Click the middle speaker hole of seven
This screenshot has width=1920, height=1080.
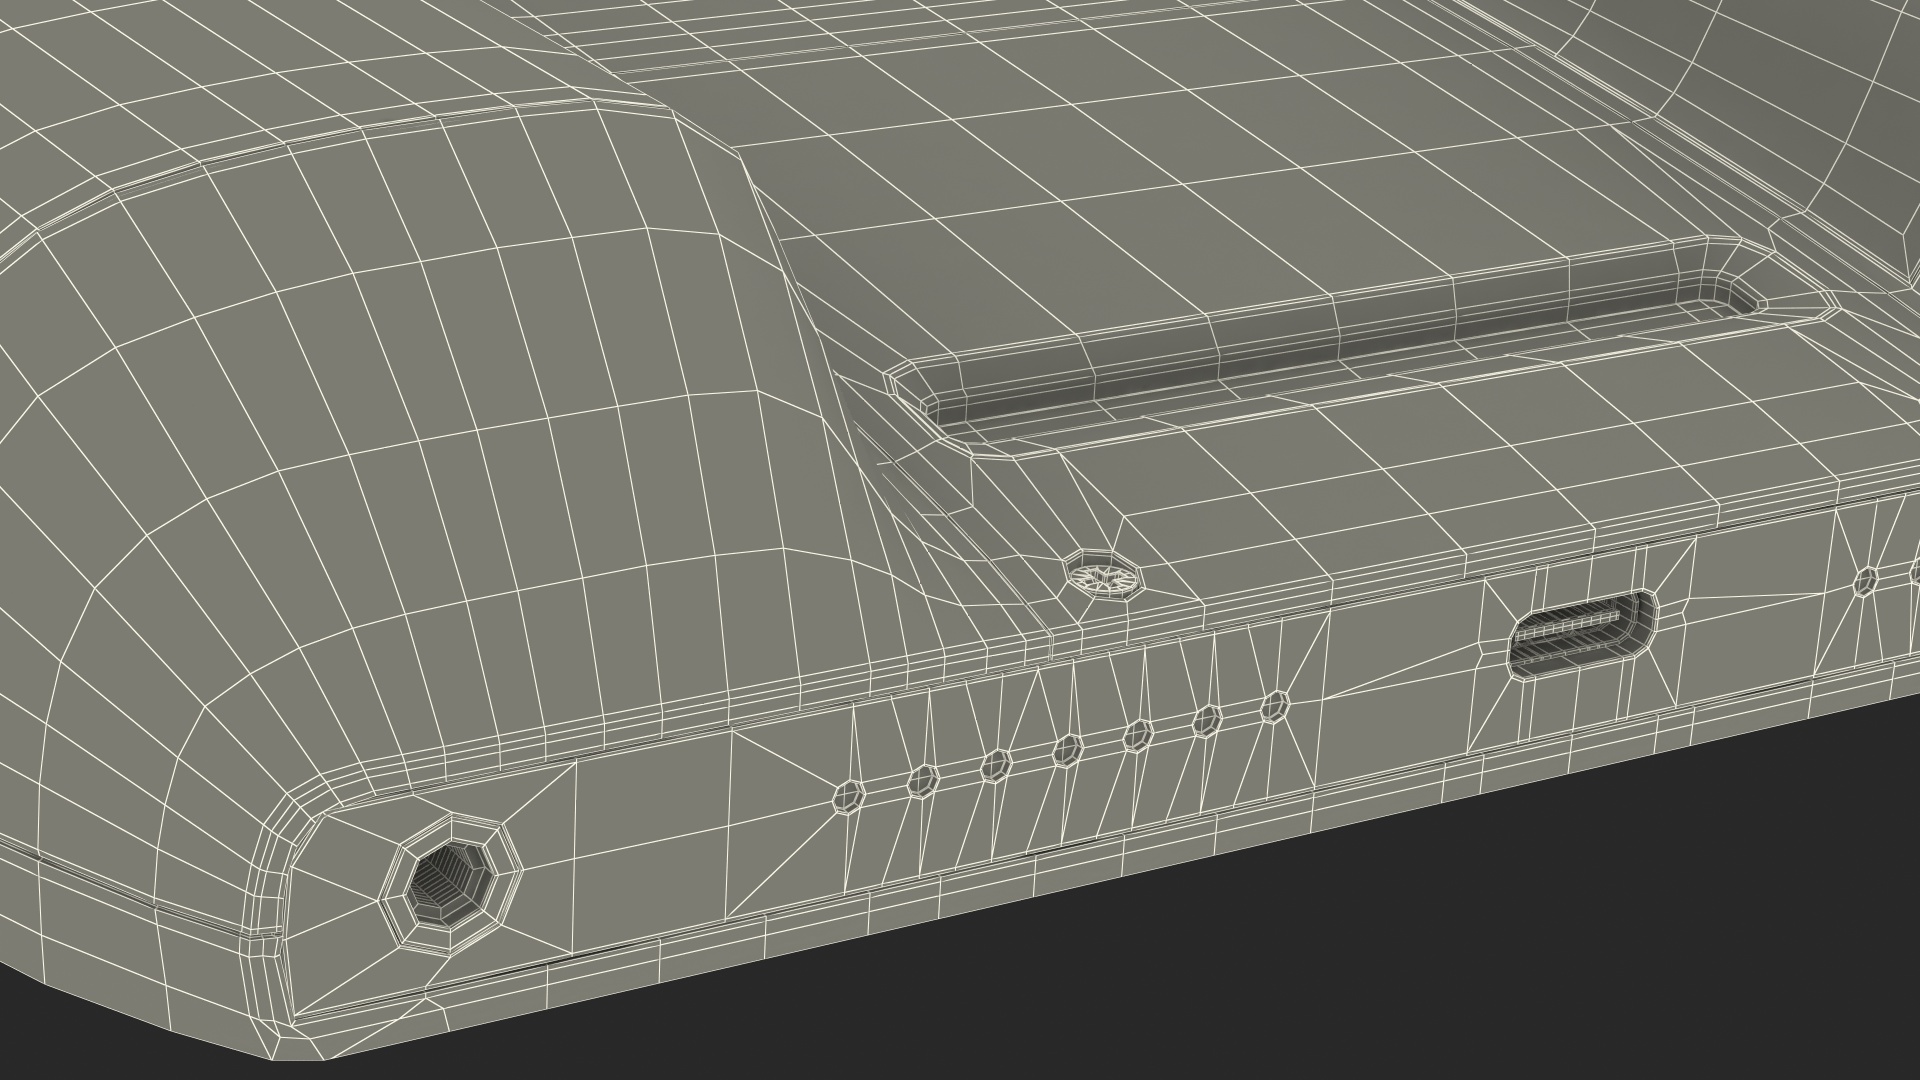(x=1068, y=749)
